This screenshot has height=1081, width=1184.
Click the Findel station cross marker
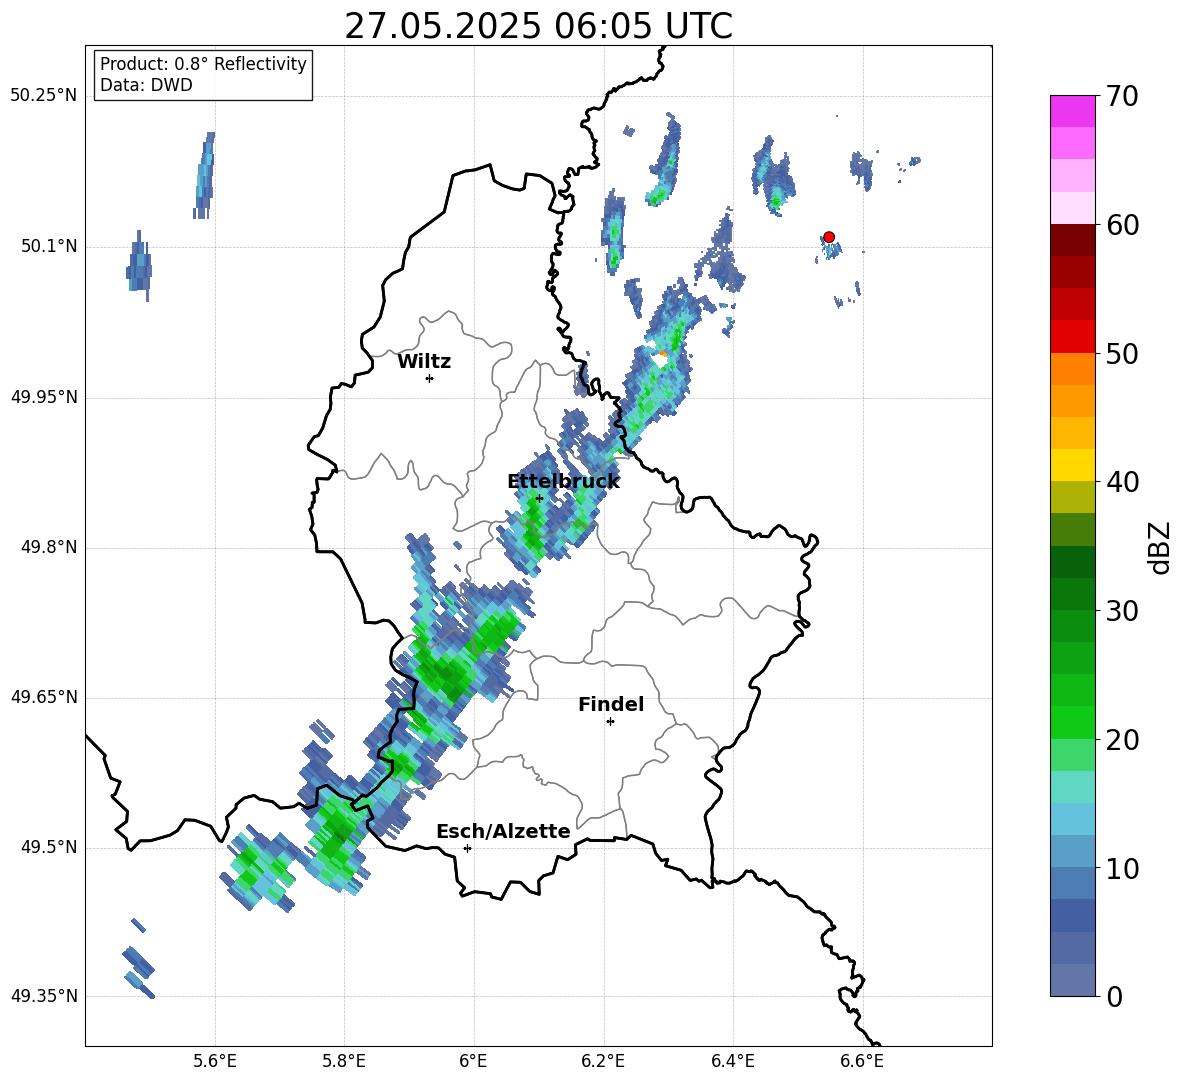point(610,722)
